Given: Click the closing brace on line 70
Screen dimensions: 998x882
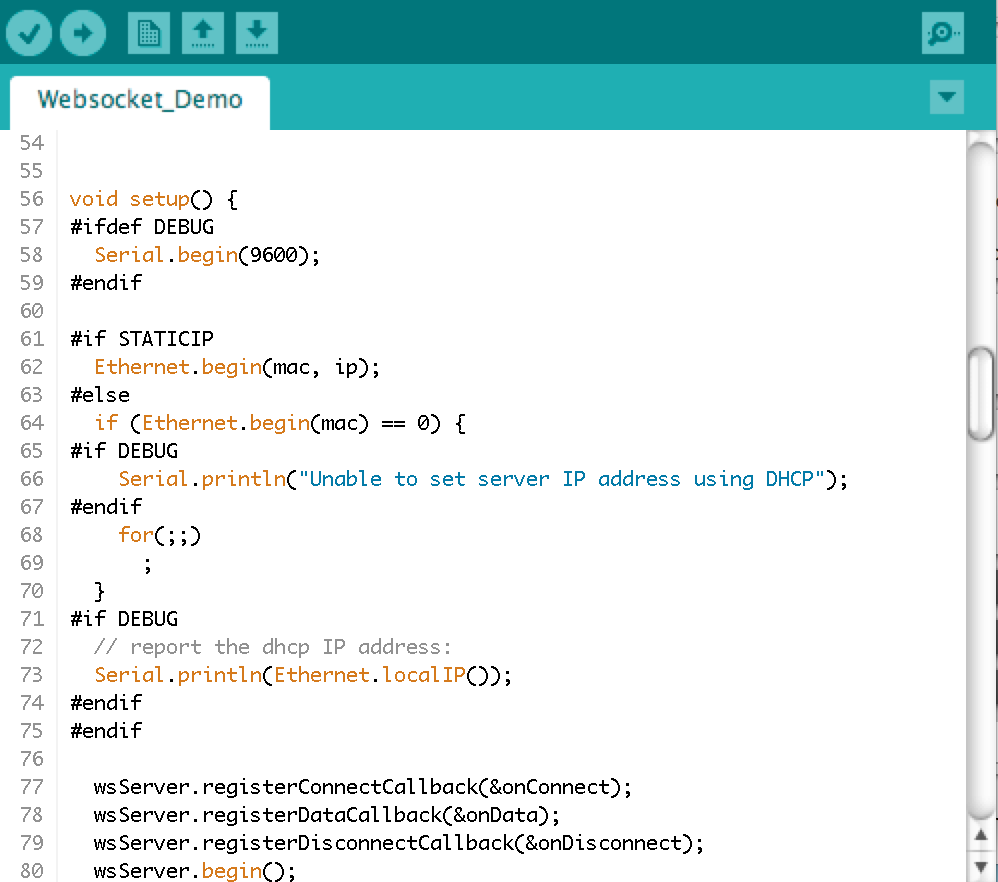Looking at the screenshot, I should pyautogui.click(x=99, y=591).
